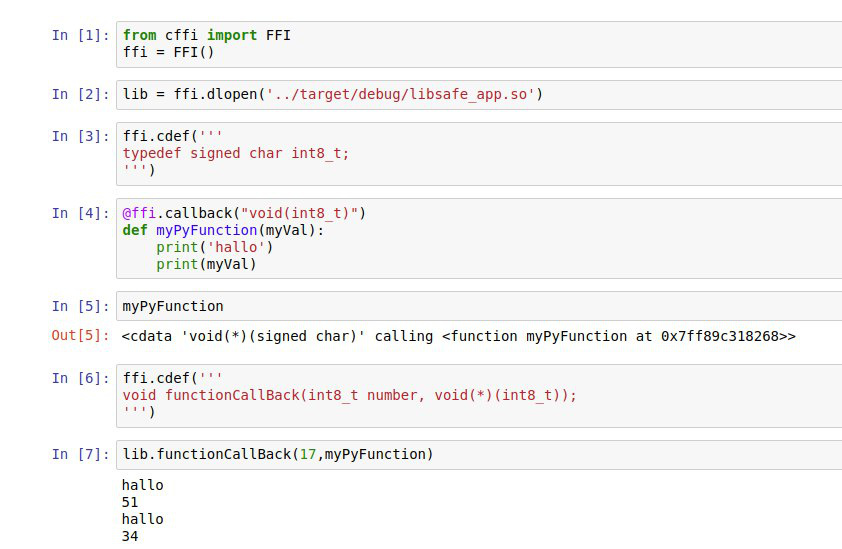Viewport: 842px width, 549px height.
Task: Place cursor on the @ffi.callback decorator line
Action: click(245, 212)
